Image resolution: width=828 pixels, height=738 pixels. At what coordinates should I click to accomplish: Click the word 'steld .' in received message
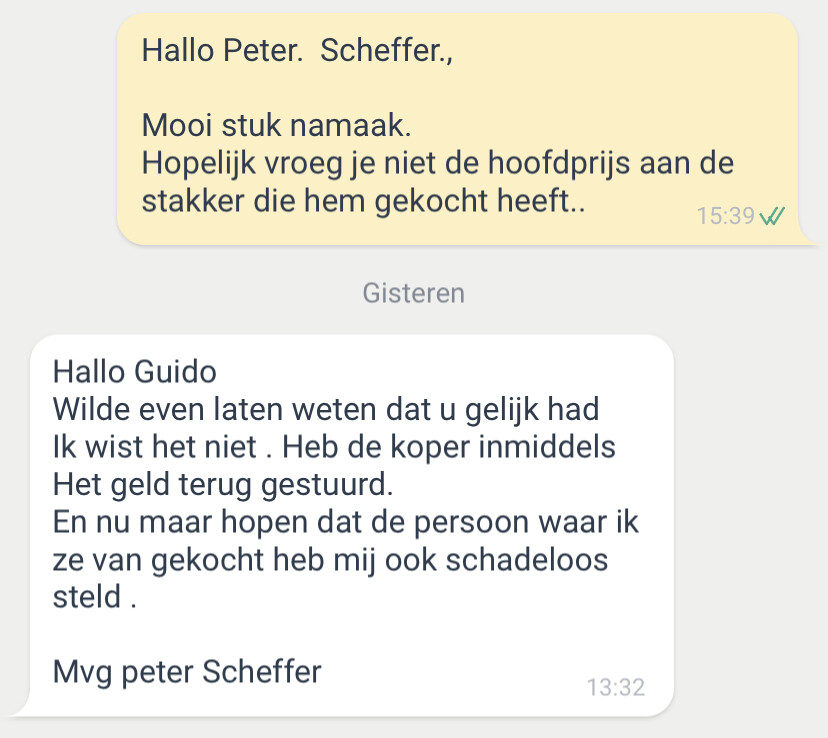[95, 597]
